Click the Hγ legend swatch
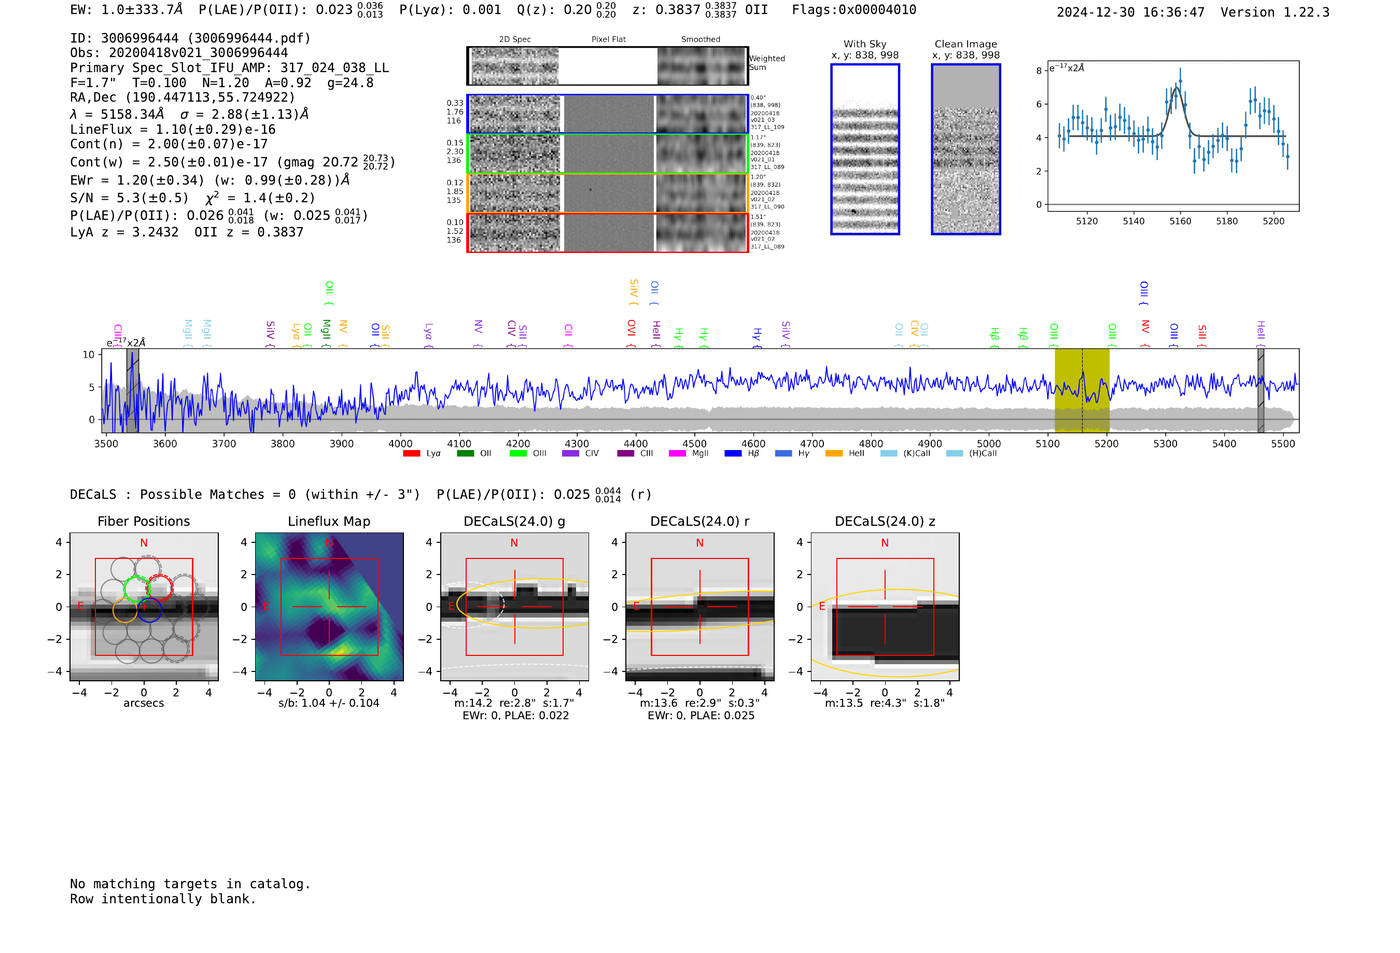Screen dimensions: 1400x953 click(783, 454)
